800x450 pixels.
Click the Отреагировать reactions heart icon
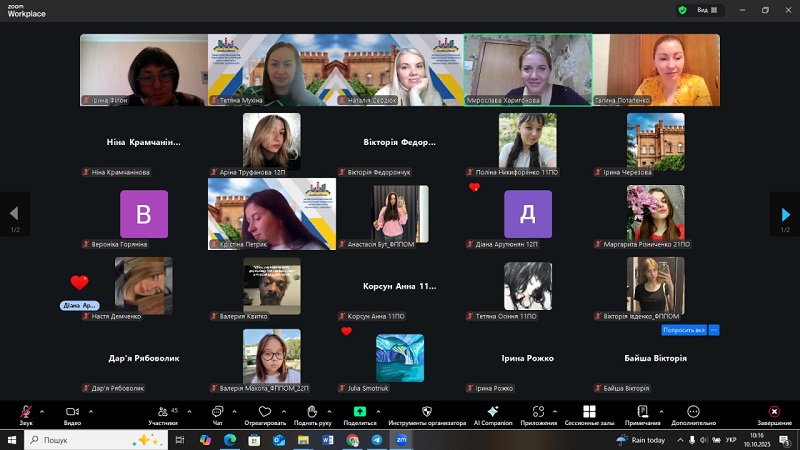coord(265,413)
